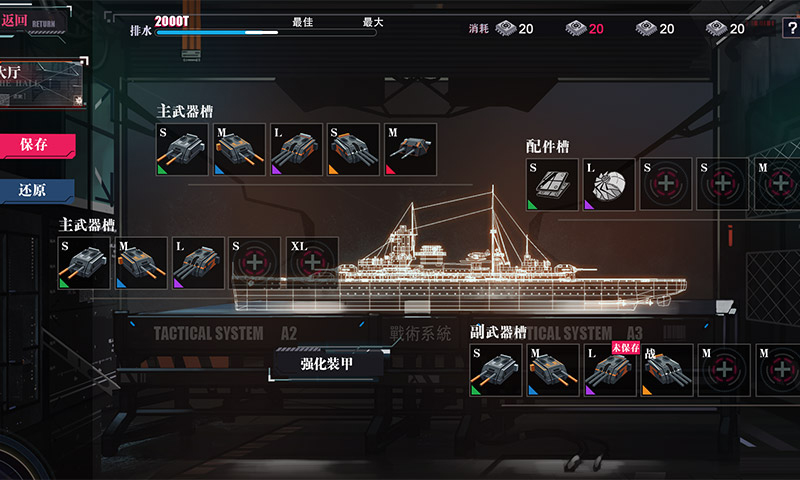Screen dimensions: 800x480
Task: Select the green S turret in top 主武器槽
Action: 182,149
